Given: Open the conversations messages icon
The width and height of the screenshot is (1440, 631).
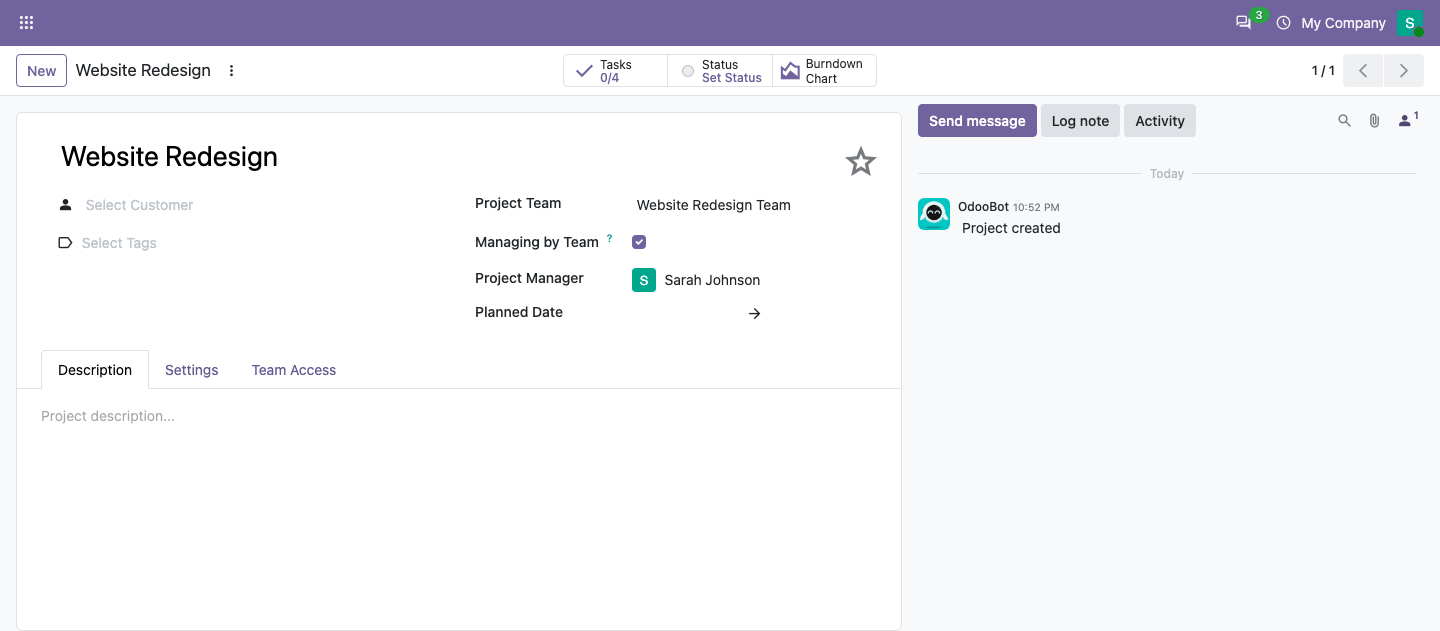Looking at the screenshot, I should click(x=1243, y=22).
